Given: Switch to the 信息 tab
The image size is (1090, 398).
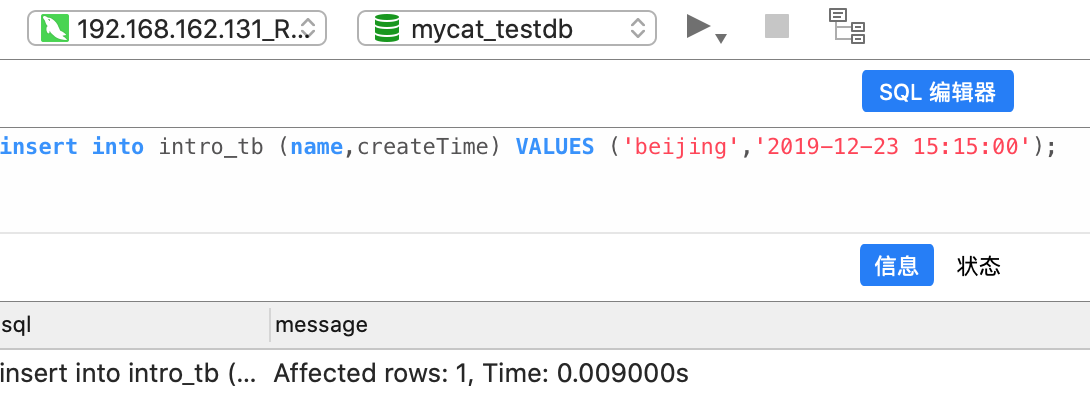Looking at the screenshot, I should [897, 265].
